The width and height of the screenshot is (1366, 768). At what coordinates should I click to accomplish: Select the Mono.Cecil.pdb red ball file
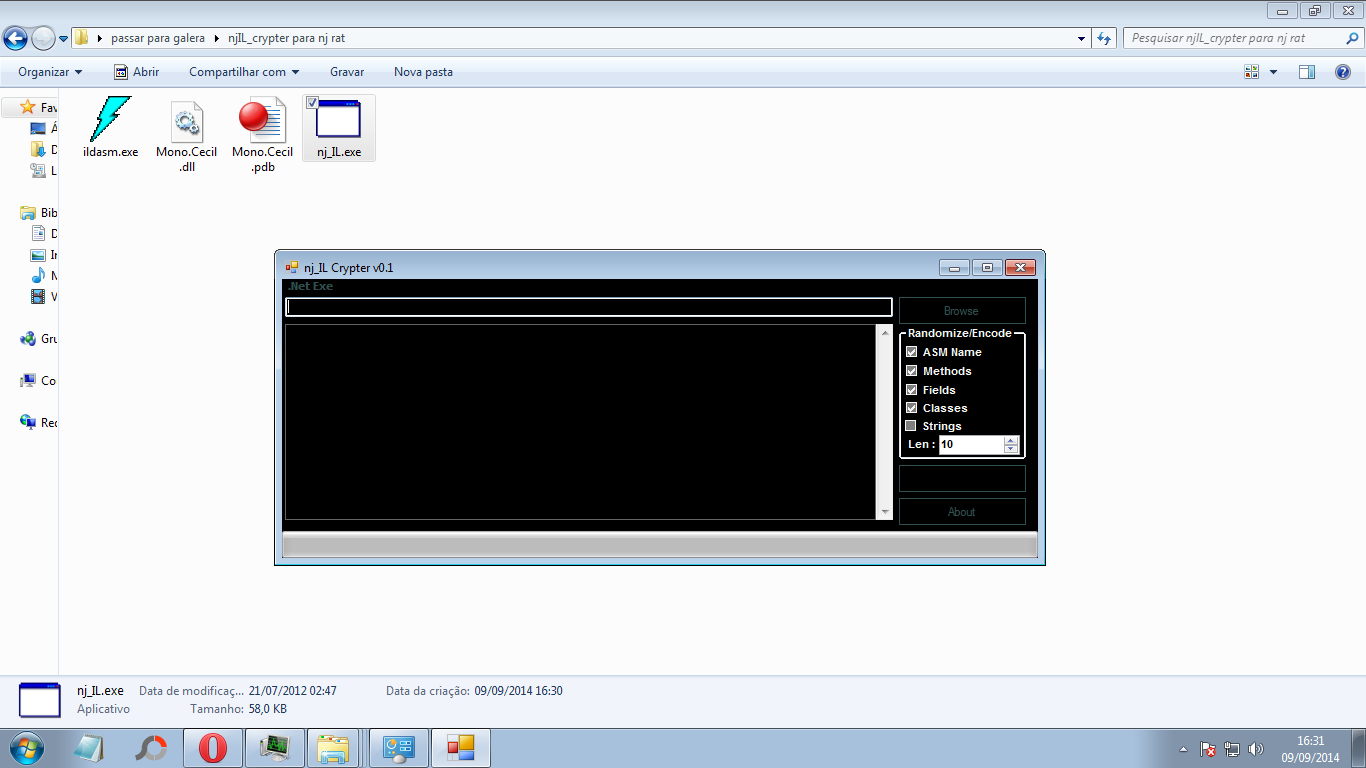click(x=262, y=121)
